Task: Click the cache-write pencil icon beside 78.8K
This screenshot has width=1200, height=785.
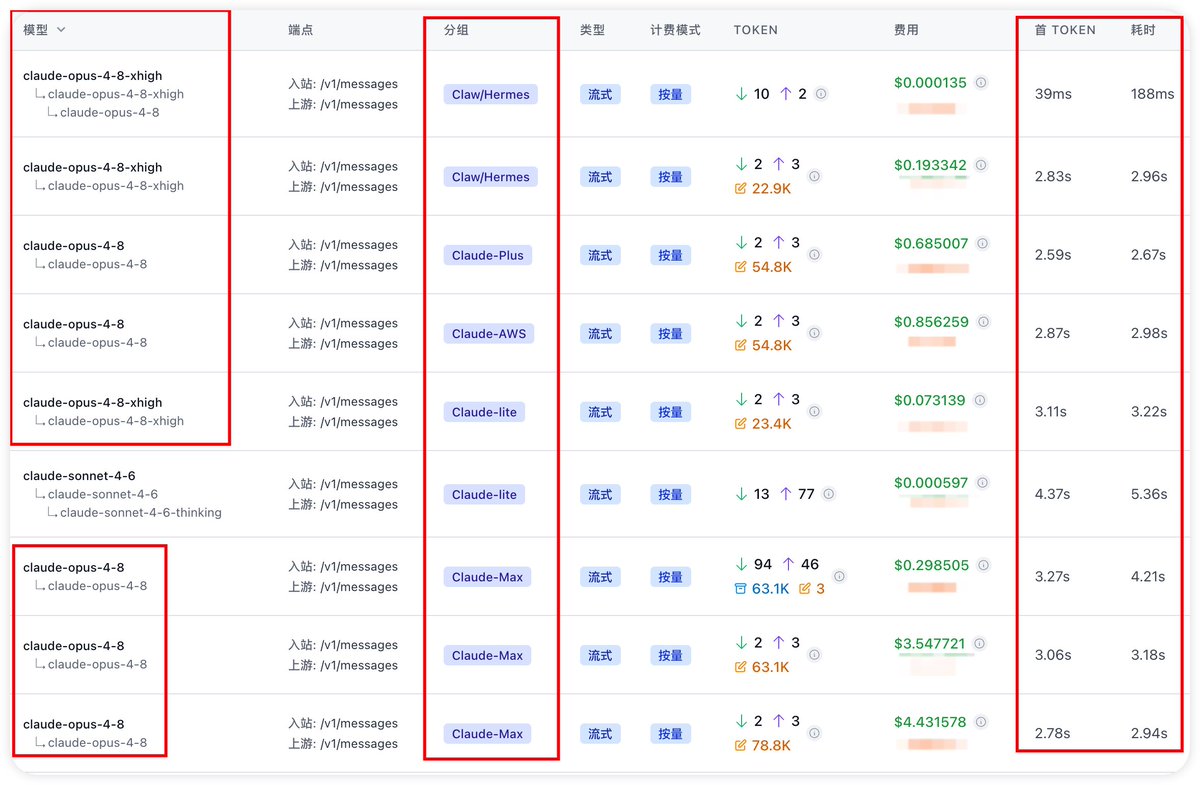Action: point(741,746)
